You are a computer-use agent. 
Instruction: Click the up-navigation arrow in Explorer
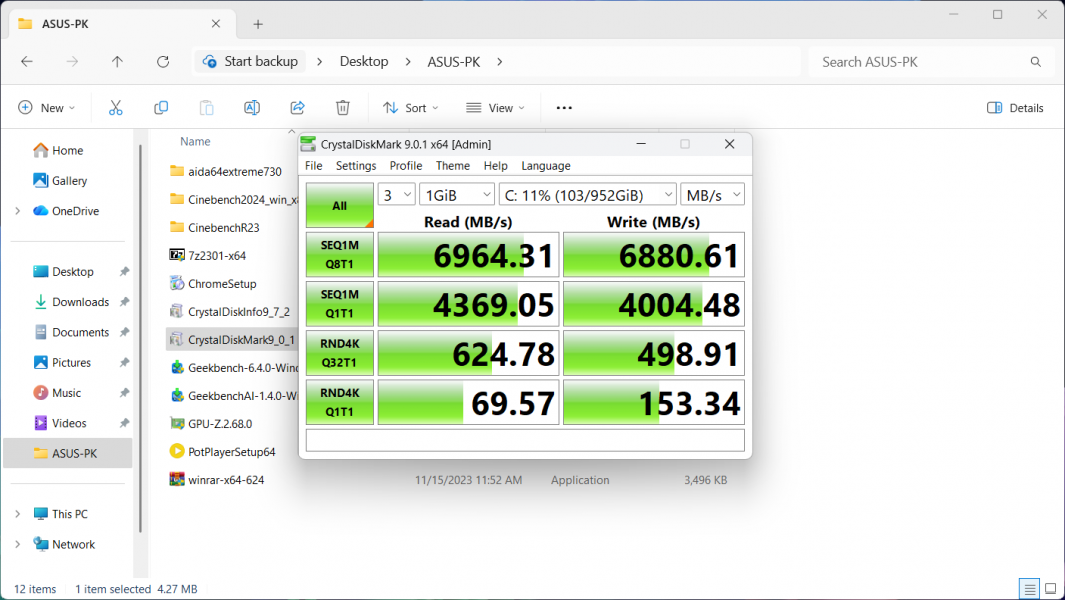click(x=117, y=61)
